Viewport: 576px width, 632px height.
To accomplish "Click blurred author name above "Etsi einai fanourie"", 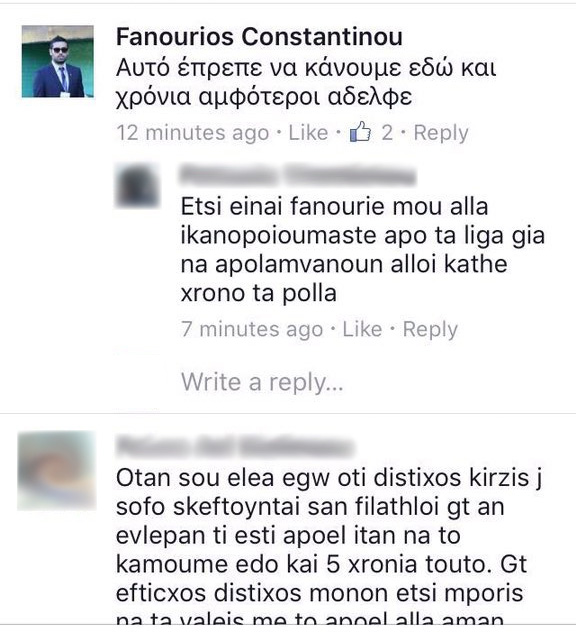I will pos(297,175).
